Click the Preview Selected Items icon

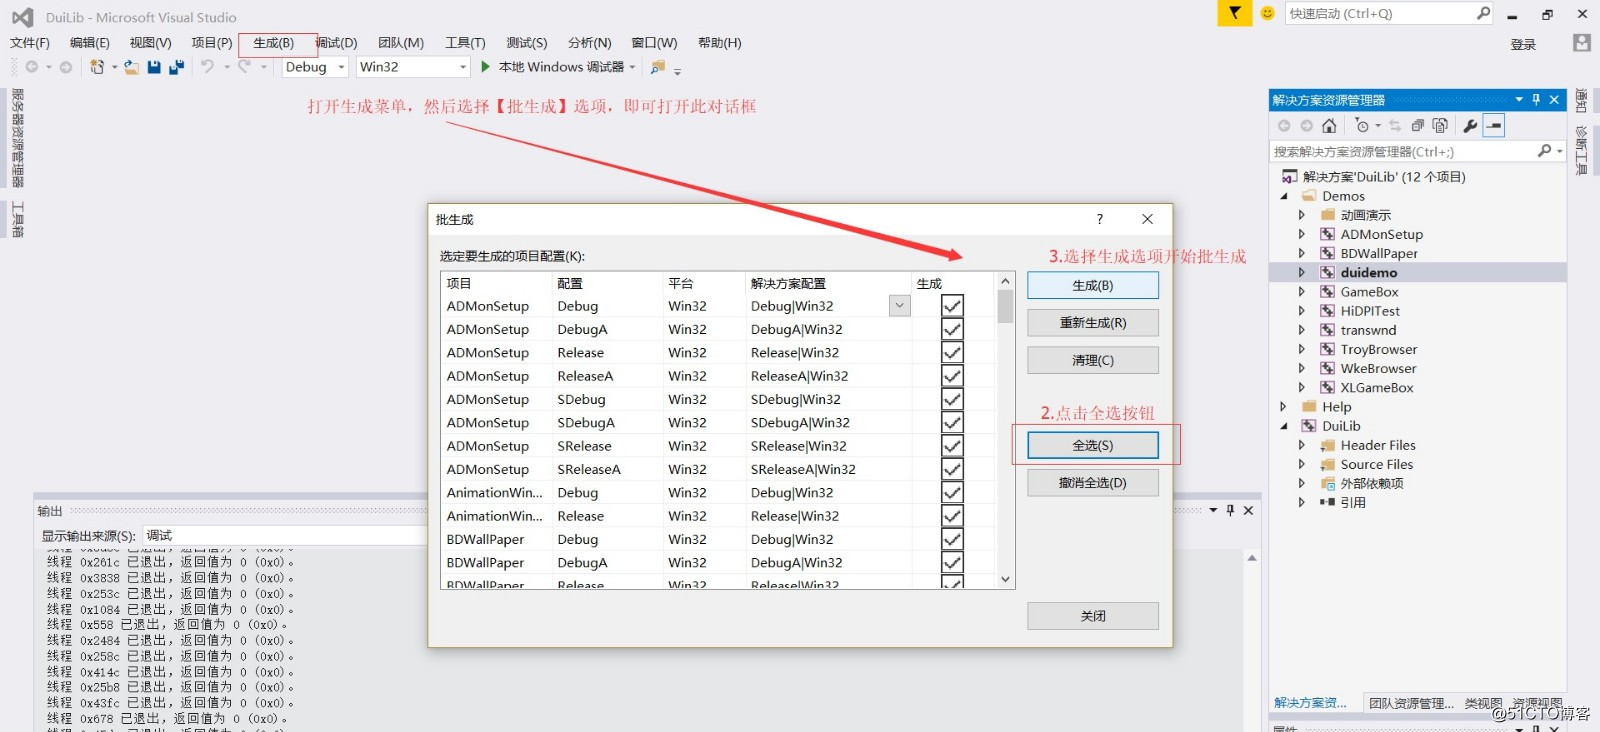click(x=1494, y=125)
